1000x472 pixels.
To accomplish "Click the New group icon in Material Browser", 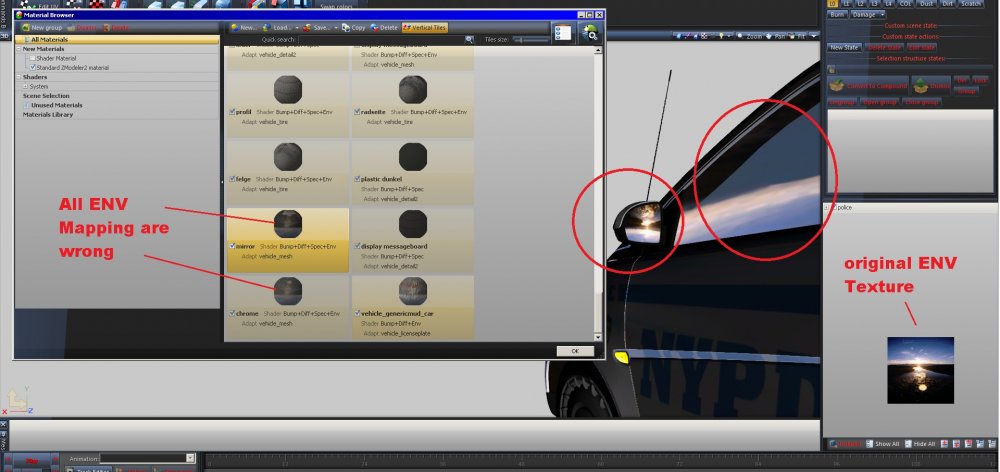I will 26,28.
